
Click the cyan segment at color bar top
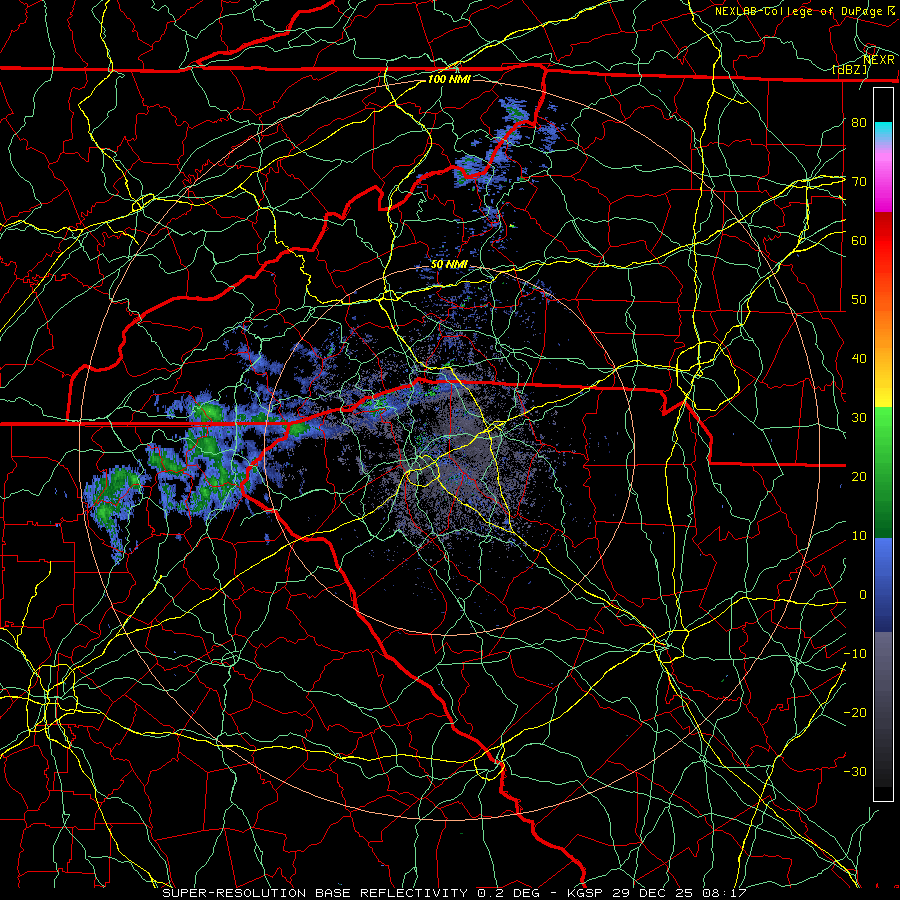[883, 132]
